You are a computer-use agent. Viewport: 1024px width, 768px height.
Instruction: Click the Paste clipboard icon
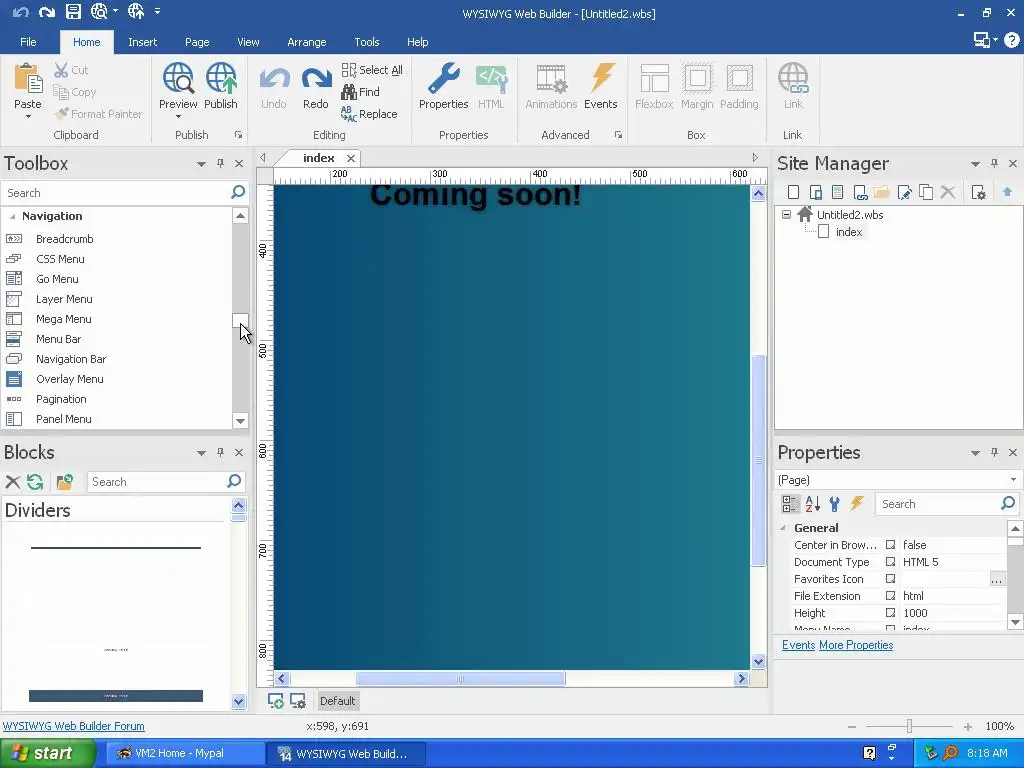(28, 79)
